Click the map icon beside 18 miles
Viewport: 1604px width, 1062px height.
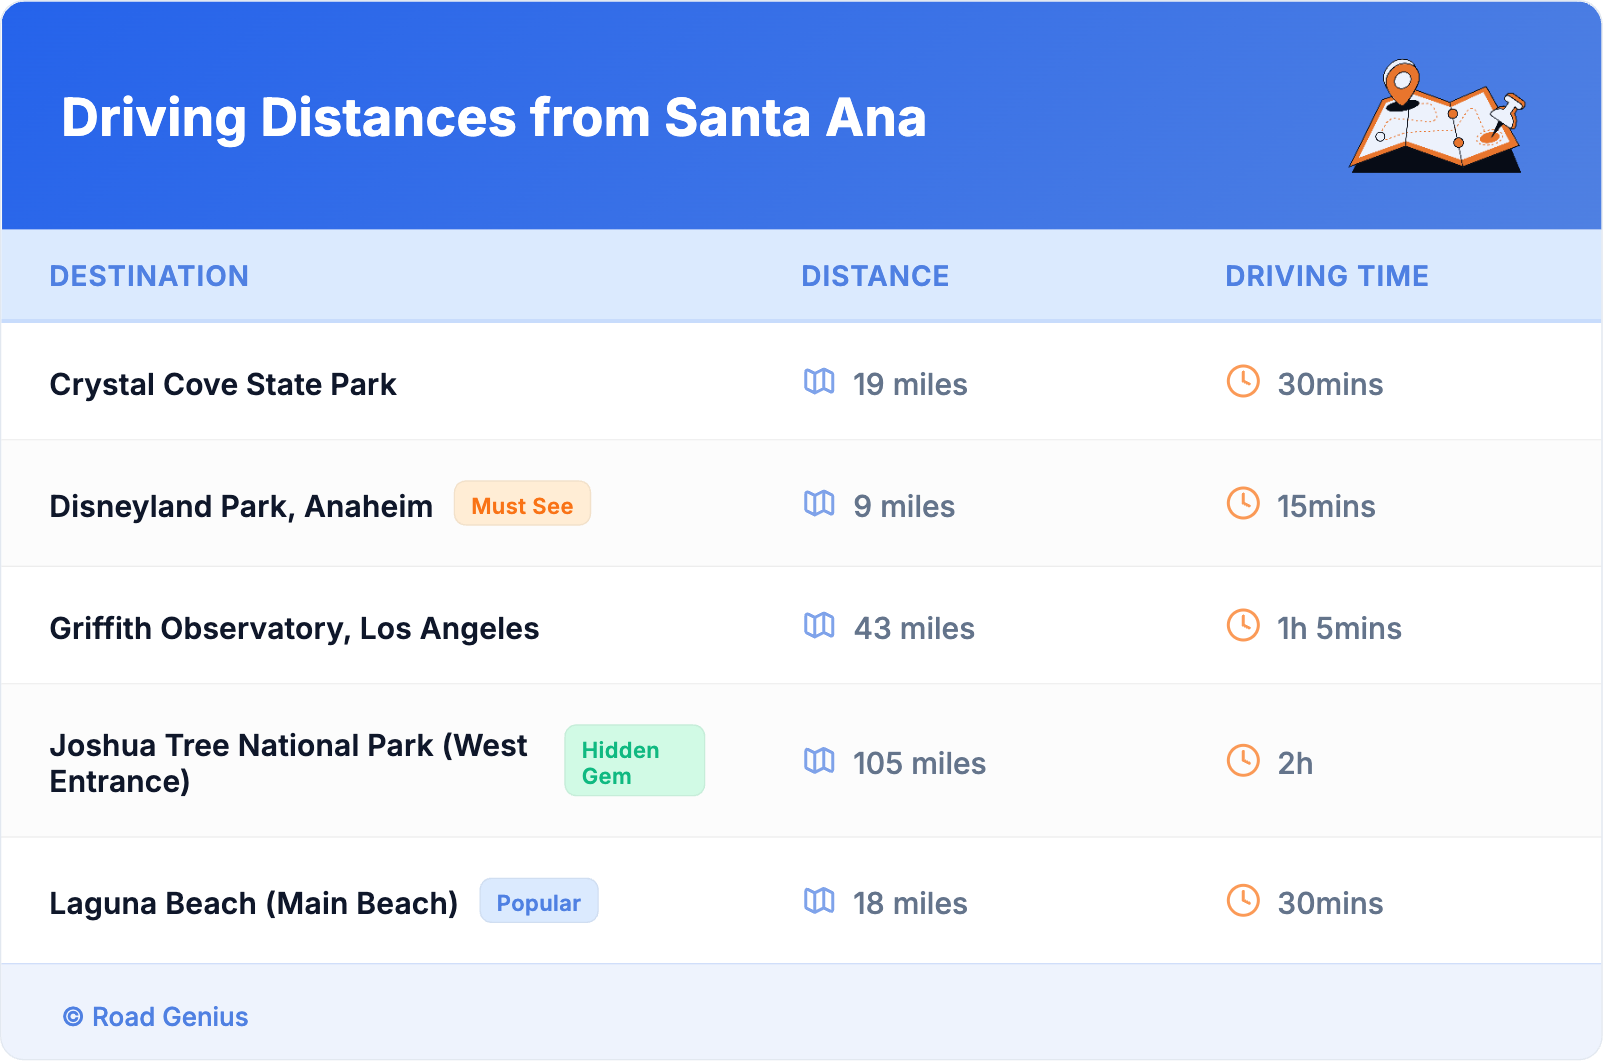point(819,901)
